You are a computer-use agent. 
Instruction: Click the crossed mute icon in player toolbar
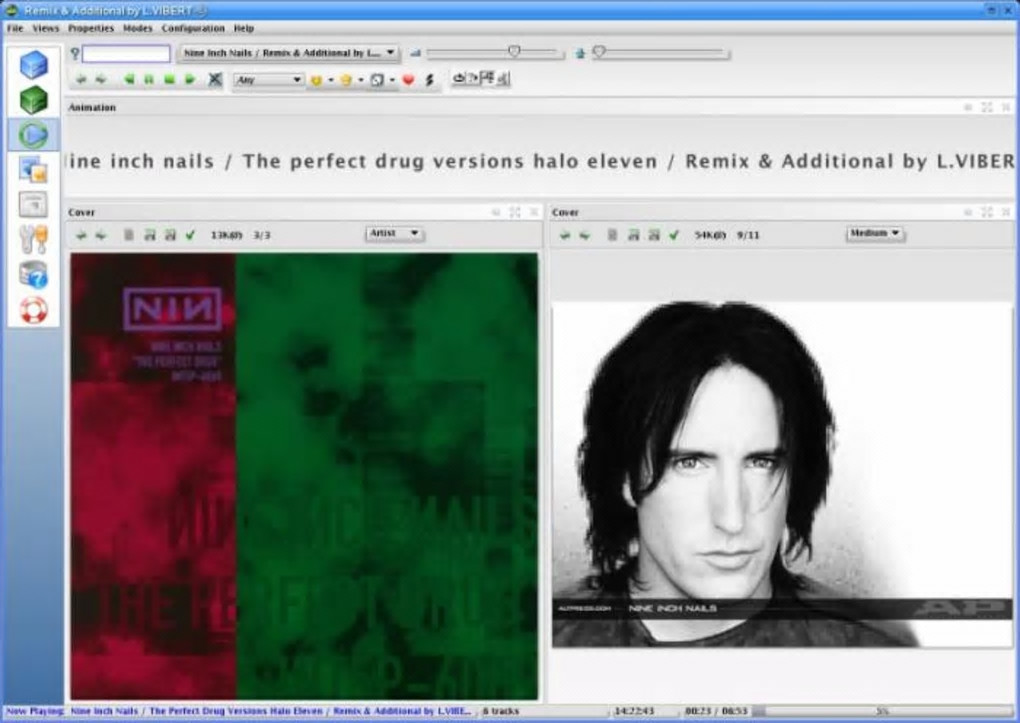pos(215,79)
